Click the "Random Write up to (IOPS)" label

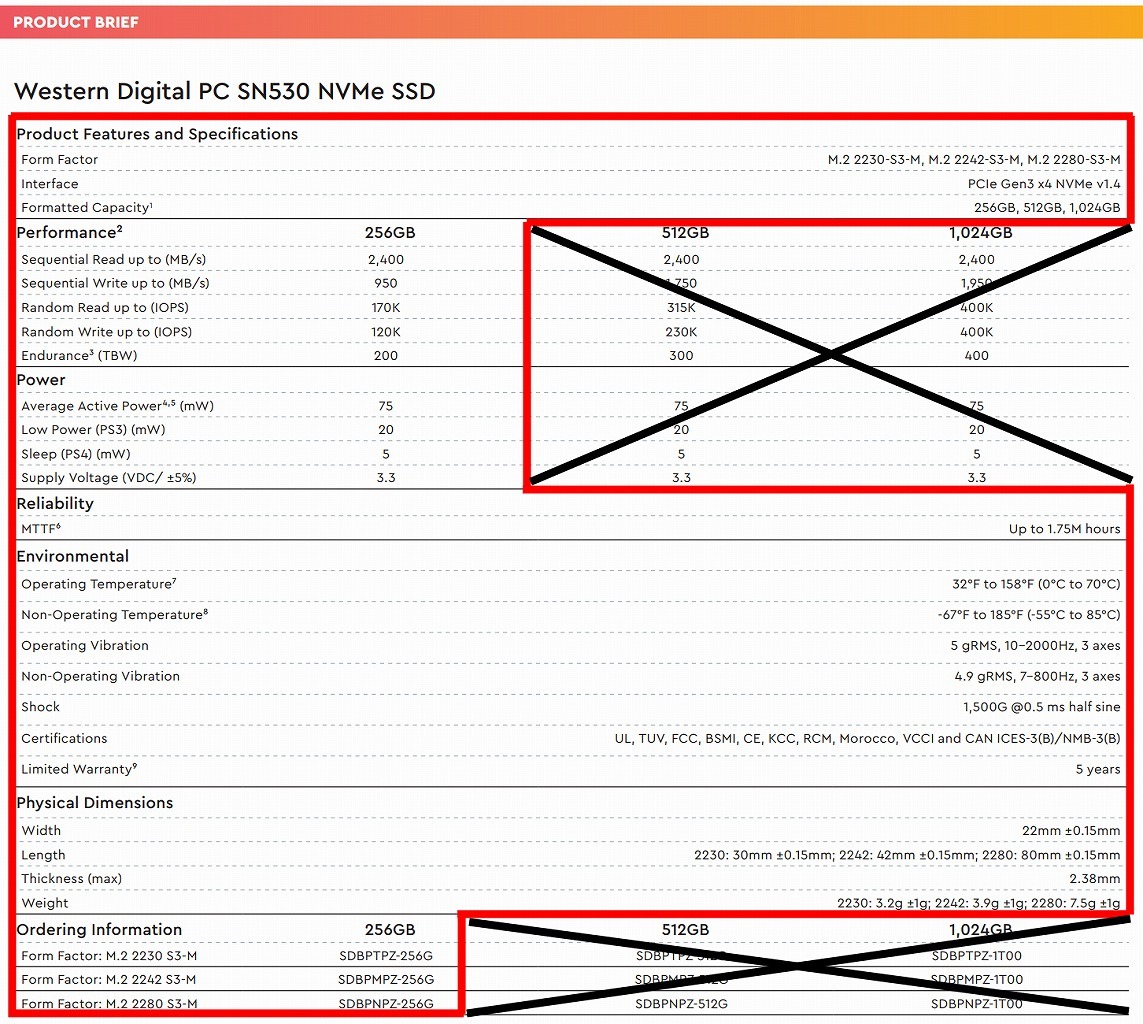click(x=106, y=332)
